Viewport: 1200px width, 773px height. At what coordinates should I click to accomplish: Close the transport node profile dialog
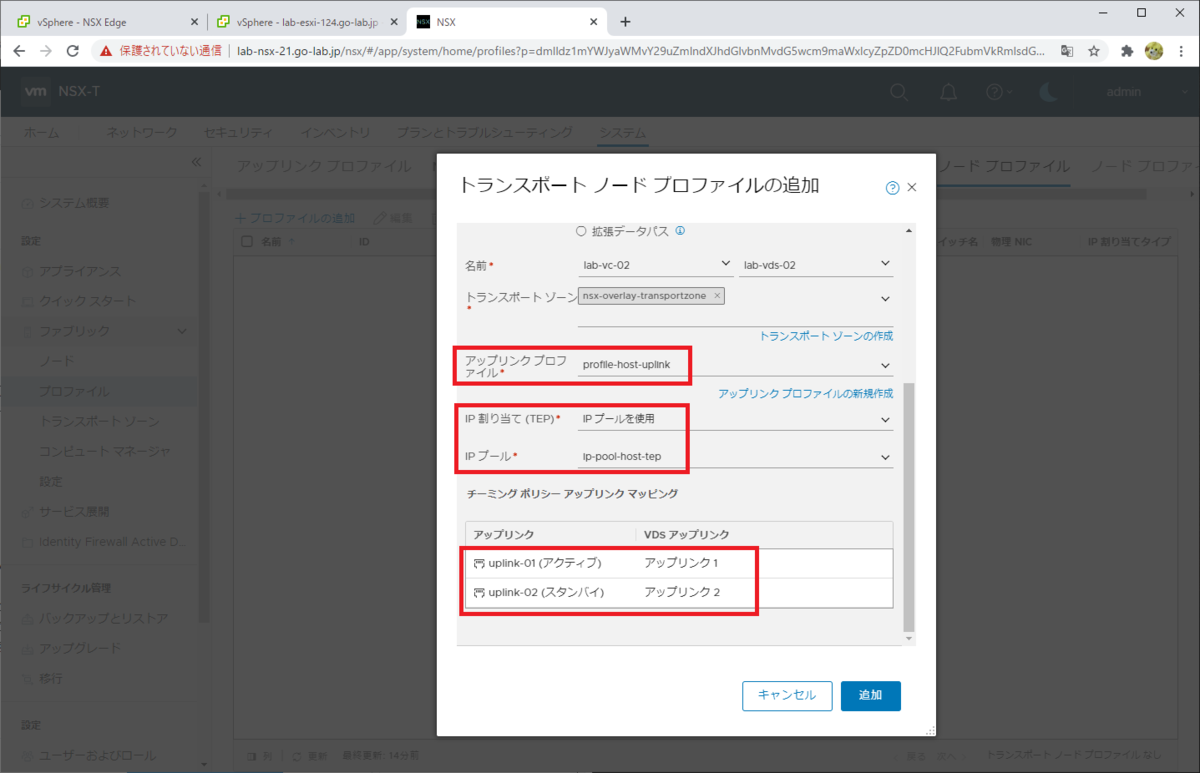point(912,187)
